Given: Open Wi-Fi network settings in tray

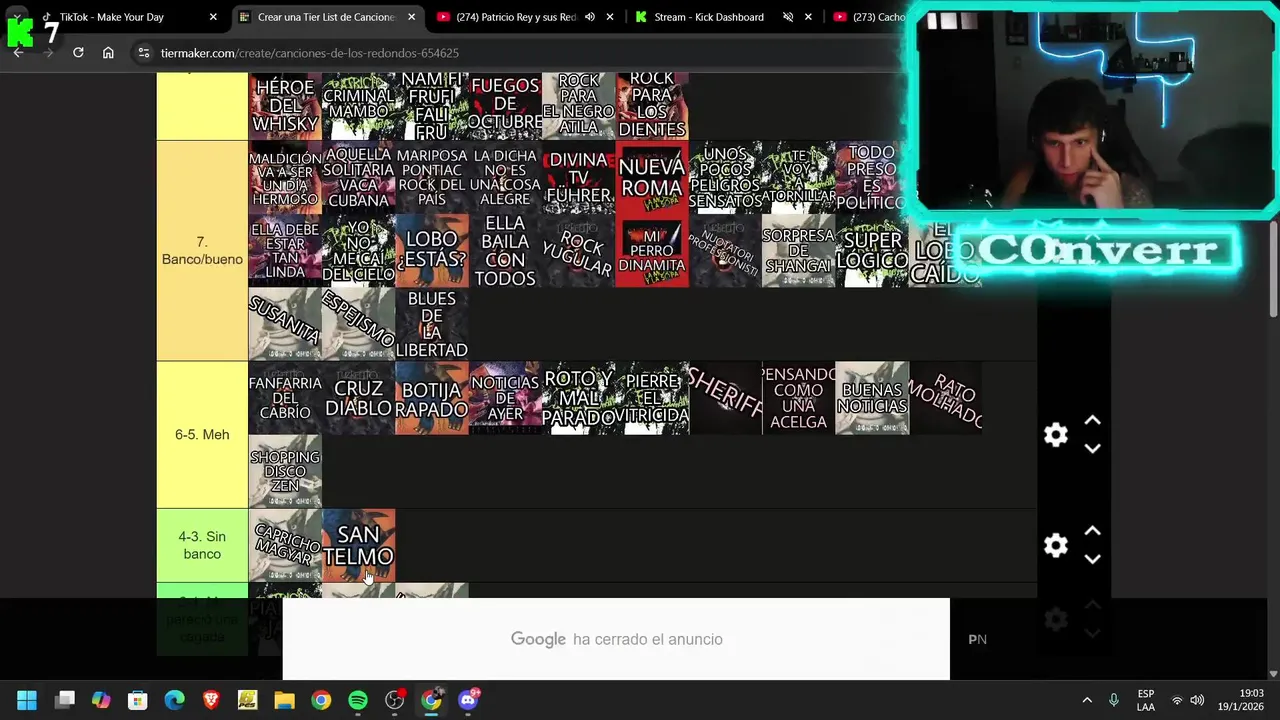Looking at the screenshot, I should (x=1177, y=700).
